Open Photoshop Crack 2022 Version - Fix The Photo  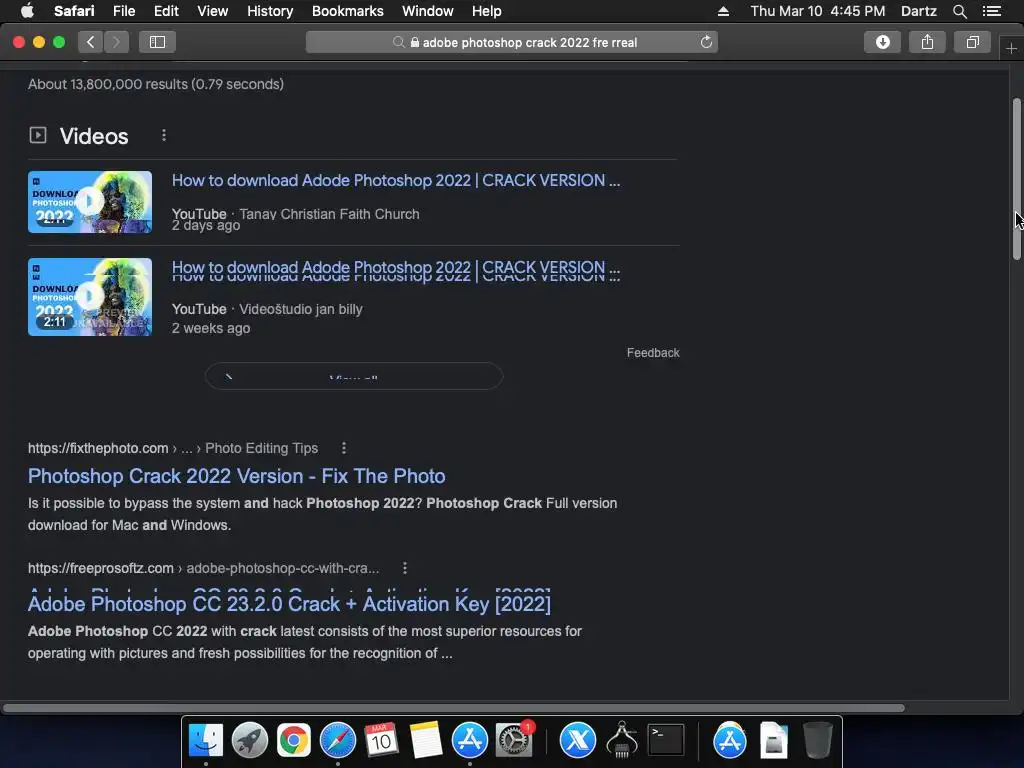236,476
